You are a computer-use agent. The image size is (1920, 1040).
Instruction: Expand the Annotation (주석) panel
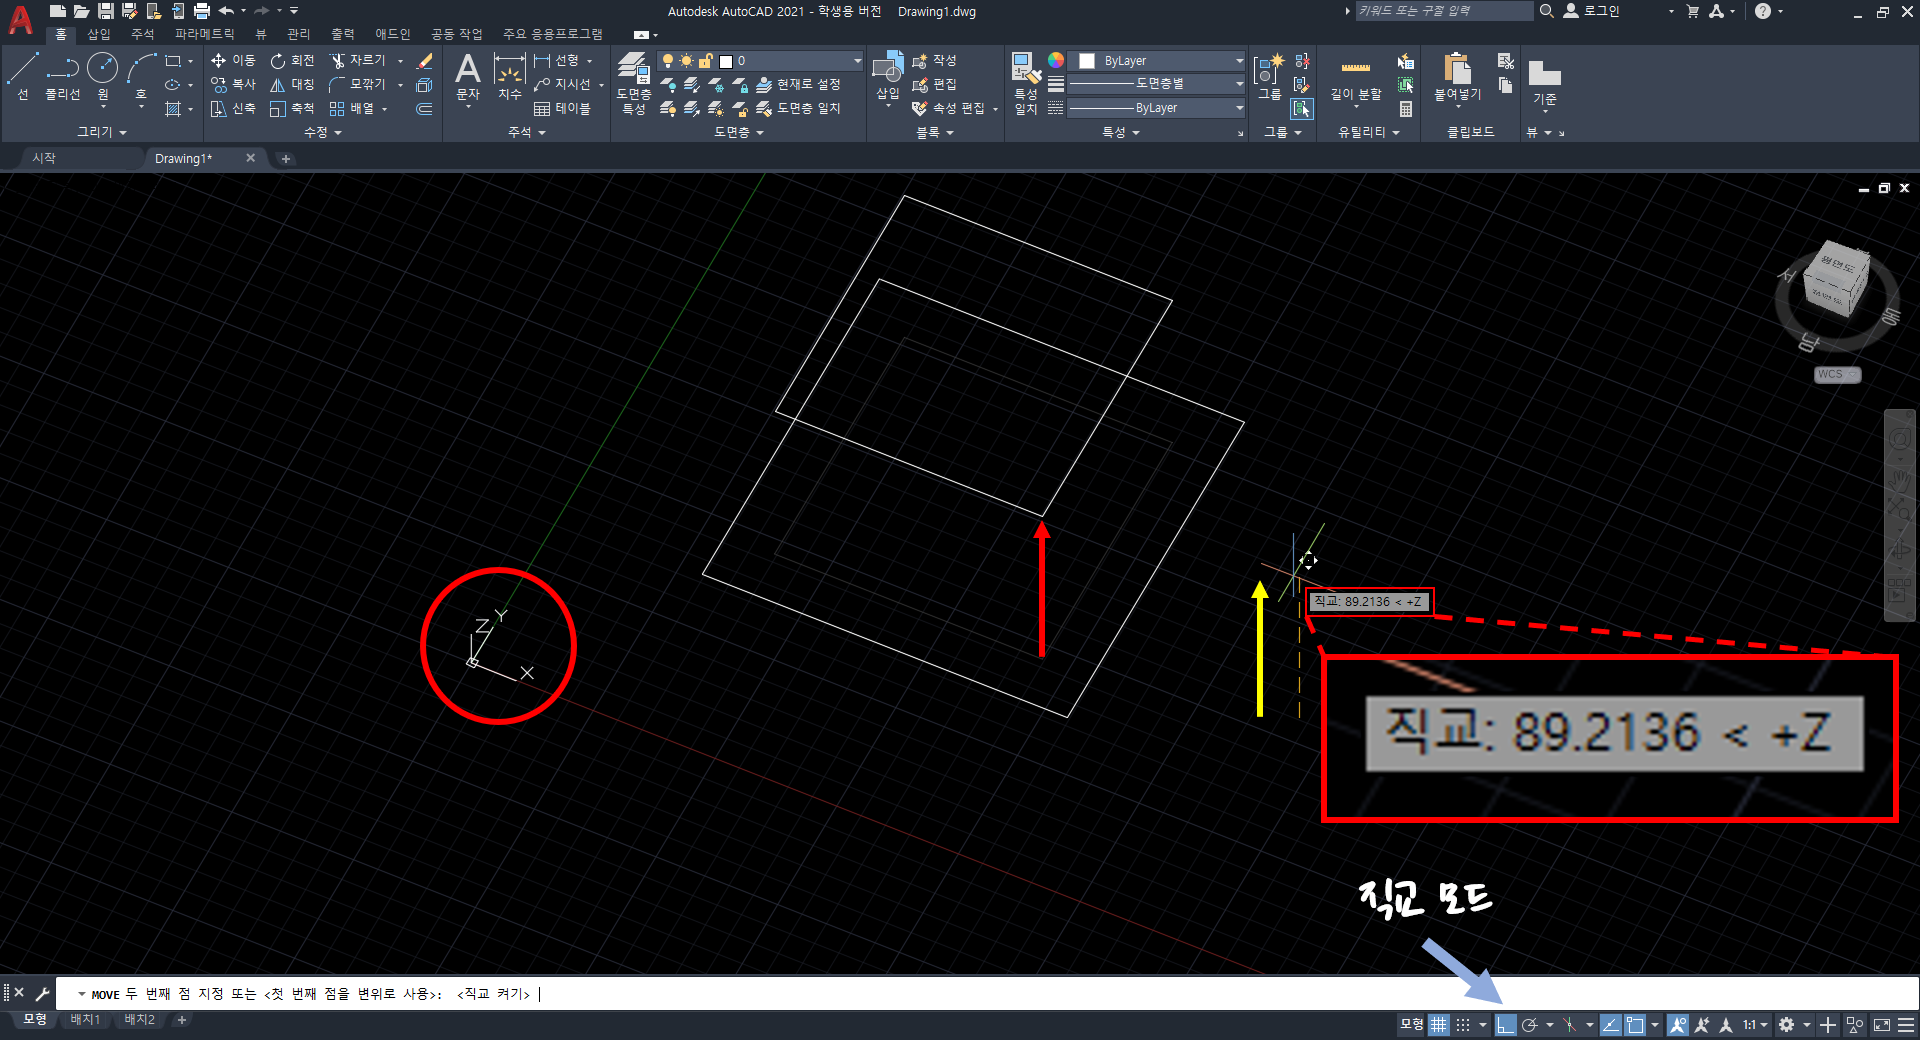click(526, 132)
